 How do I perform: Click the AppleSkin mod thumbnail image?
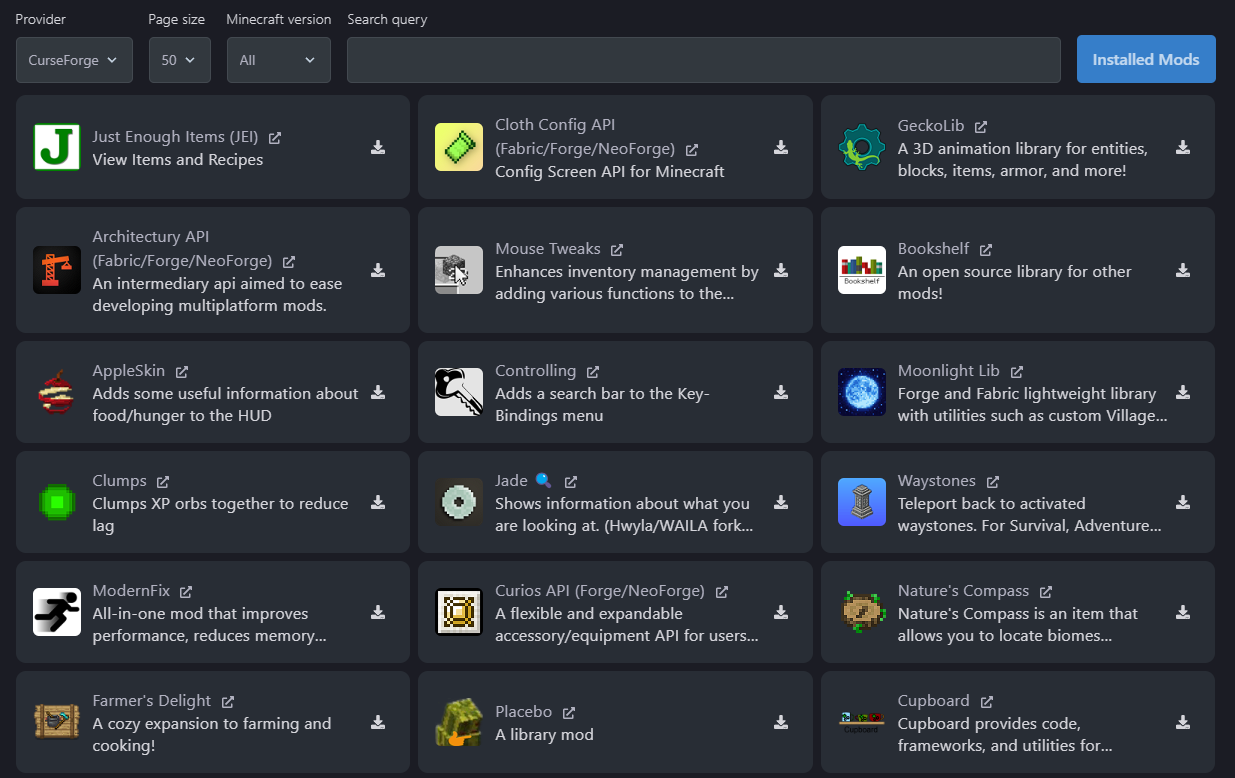(57, 391)
